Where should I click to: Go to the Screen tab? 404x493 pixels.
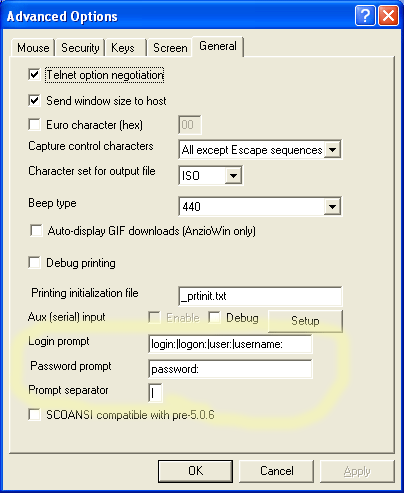pos(170,48)
